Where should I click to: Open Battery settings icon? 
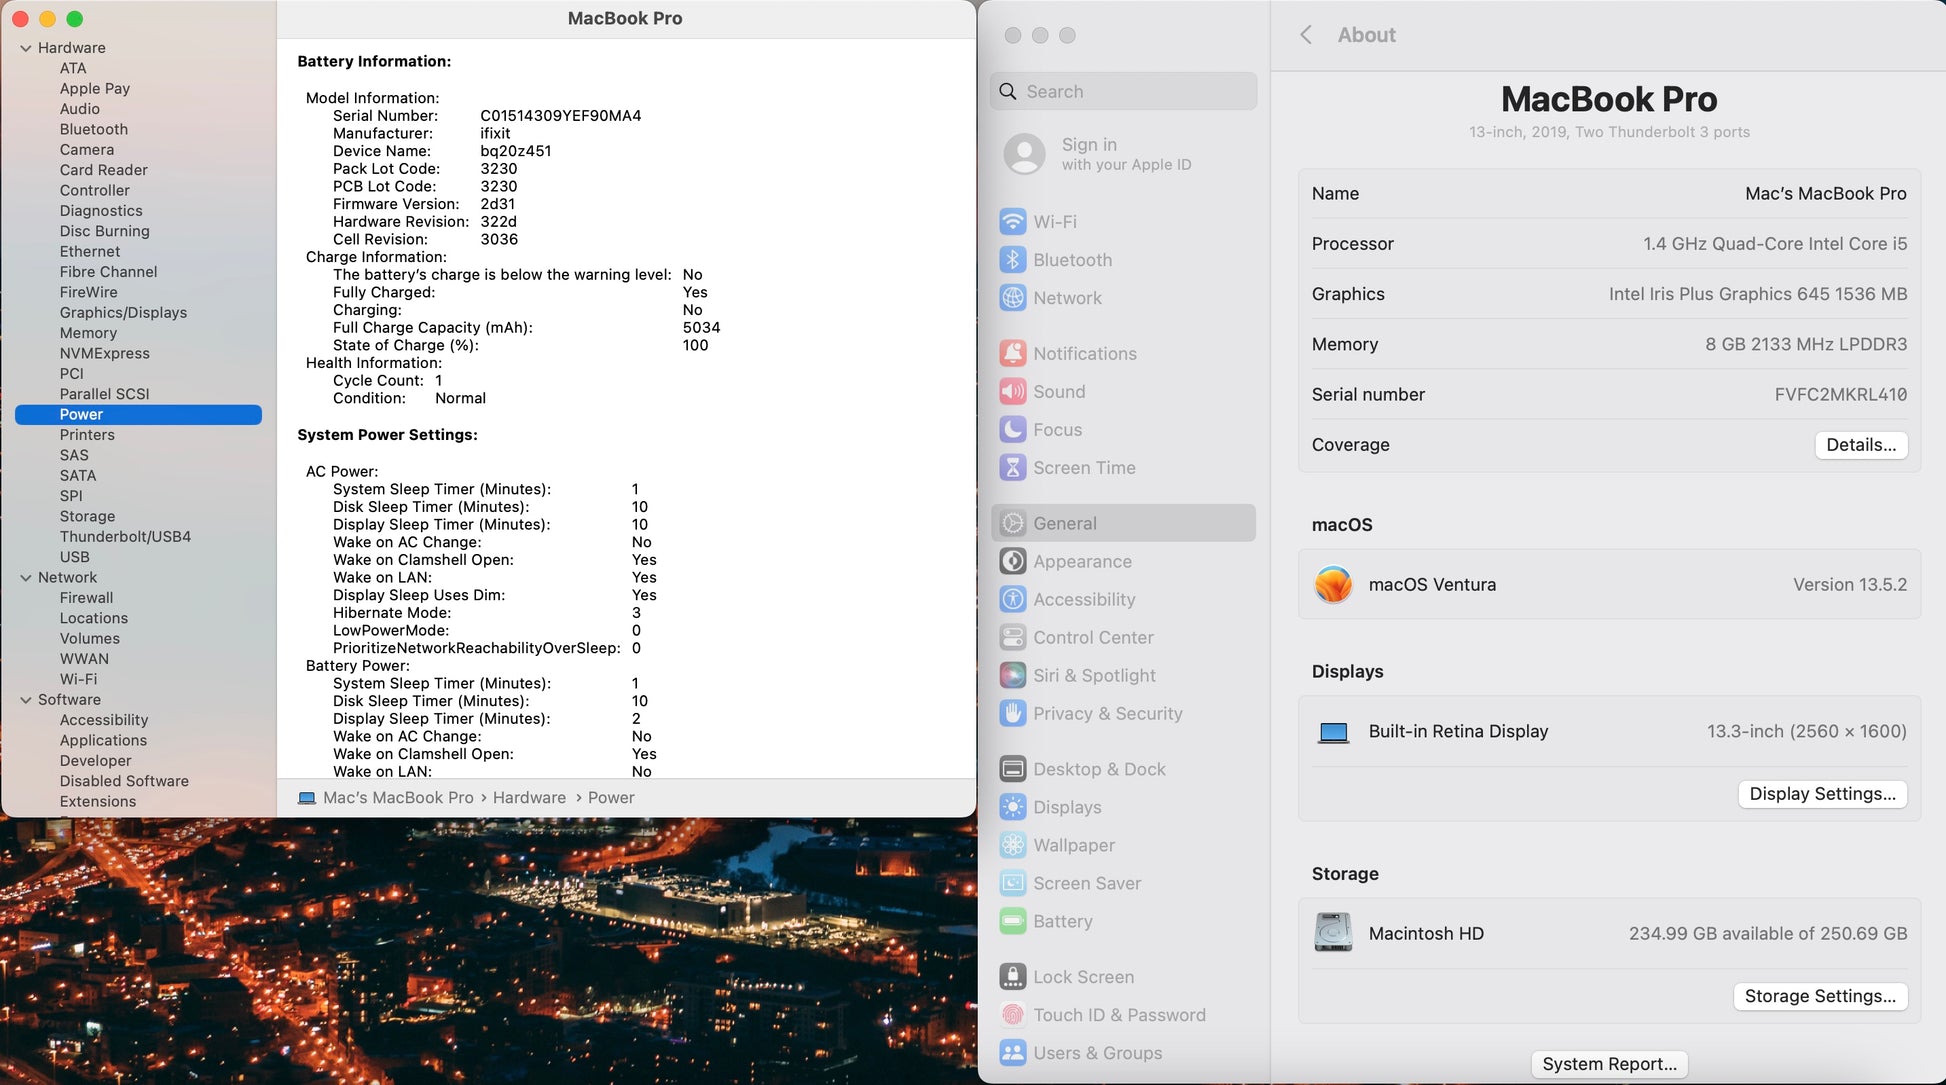pyautogui.click(x=1012, y=921)
